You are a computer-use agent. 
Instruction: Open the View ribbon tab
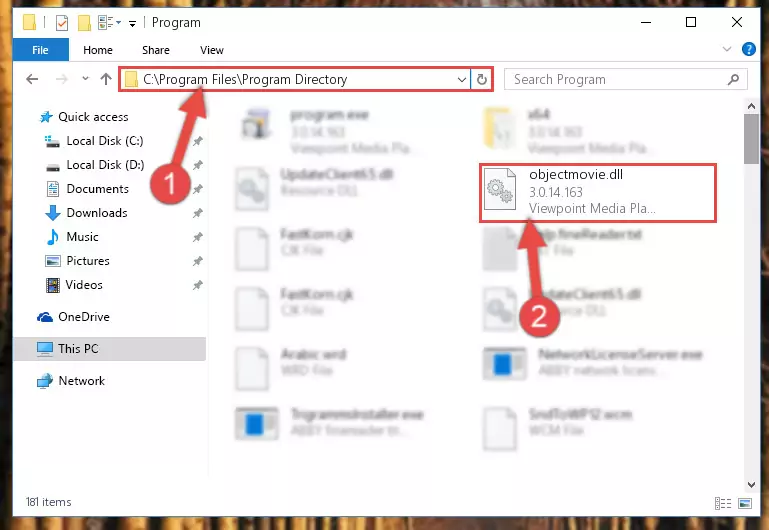212,50
